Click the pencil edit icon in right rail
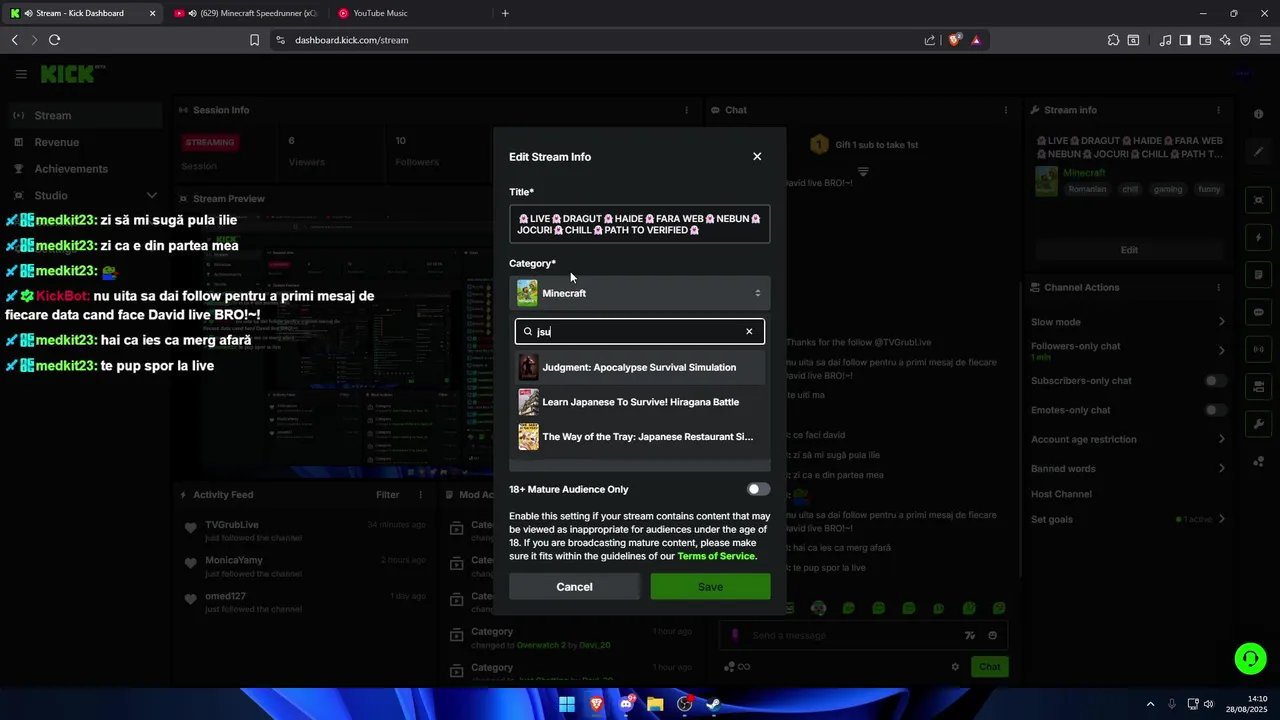Viewport: 1280px width, 720px height. tap(1259, 152)
